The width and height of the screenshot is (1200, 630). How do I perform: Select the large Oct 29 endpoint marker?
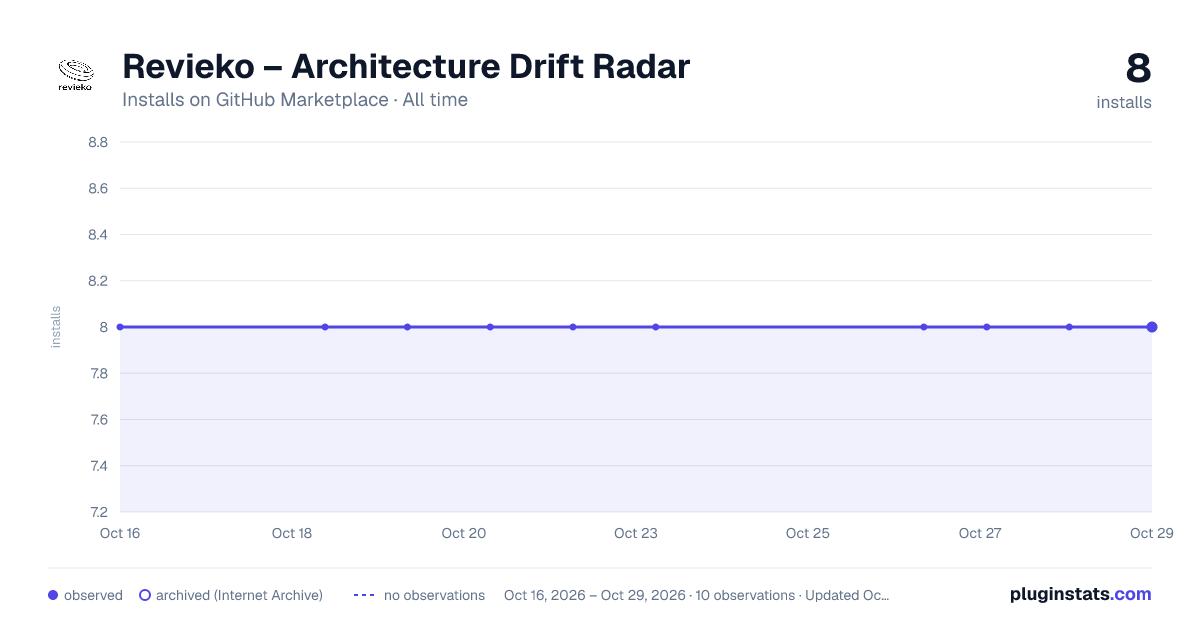(x=1152, y=327)
